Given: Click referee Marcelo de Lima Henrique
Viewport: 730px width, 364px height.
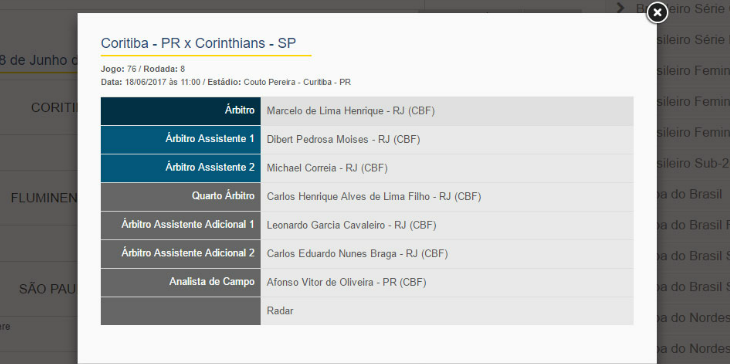Looking at the screenshot, I should tap(351, 111).
